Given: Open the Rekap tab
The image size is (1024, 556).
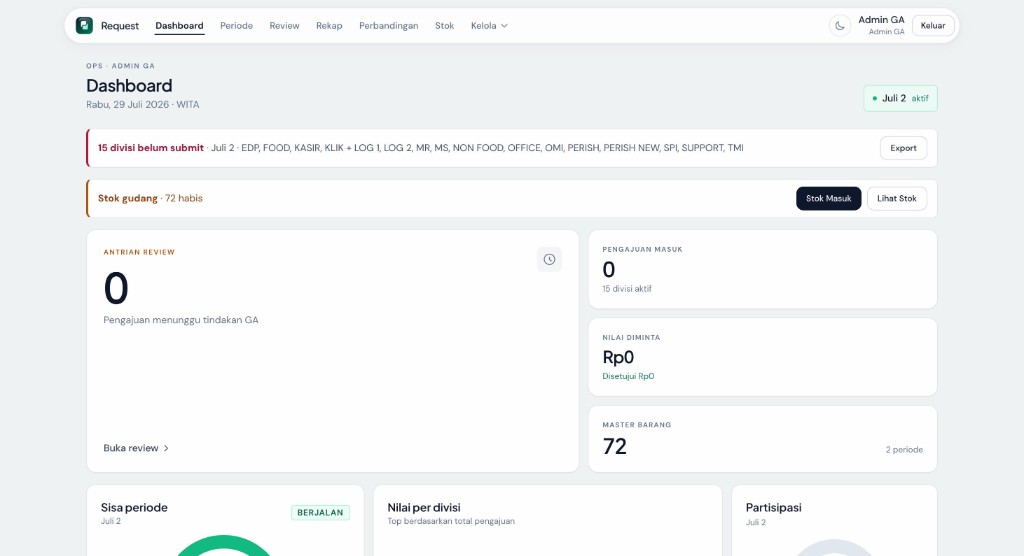Looking at the screenshot, I should [329, 26].
